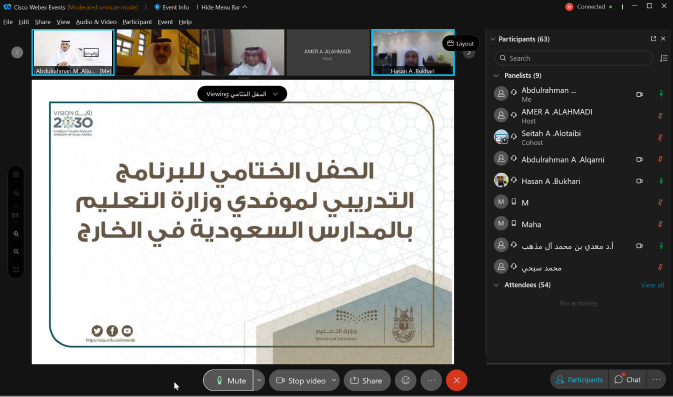Click Stop video button

click(300, 380)
